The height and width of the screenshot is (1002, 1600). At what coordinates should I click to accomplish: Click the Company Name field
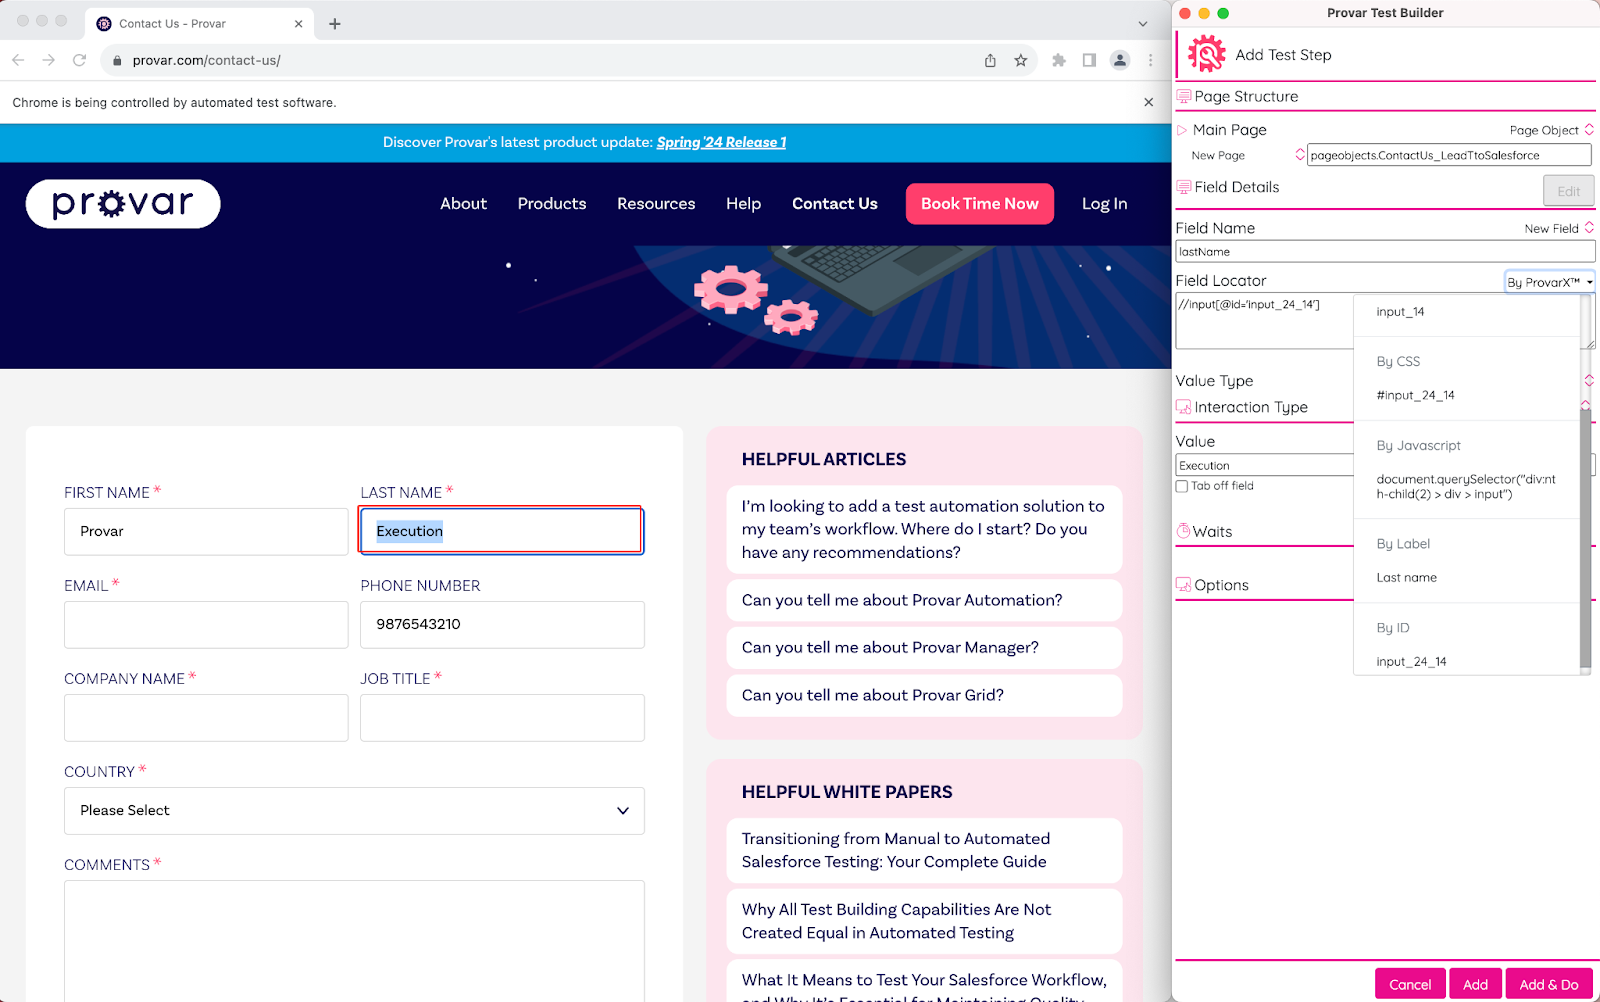click(206, 718)
